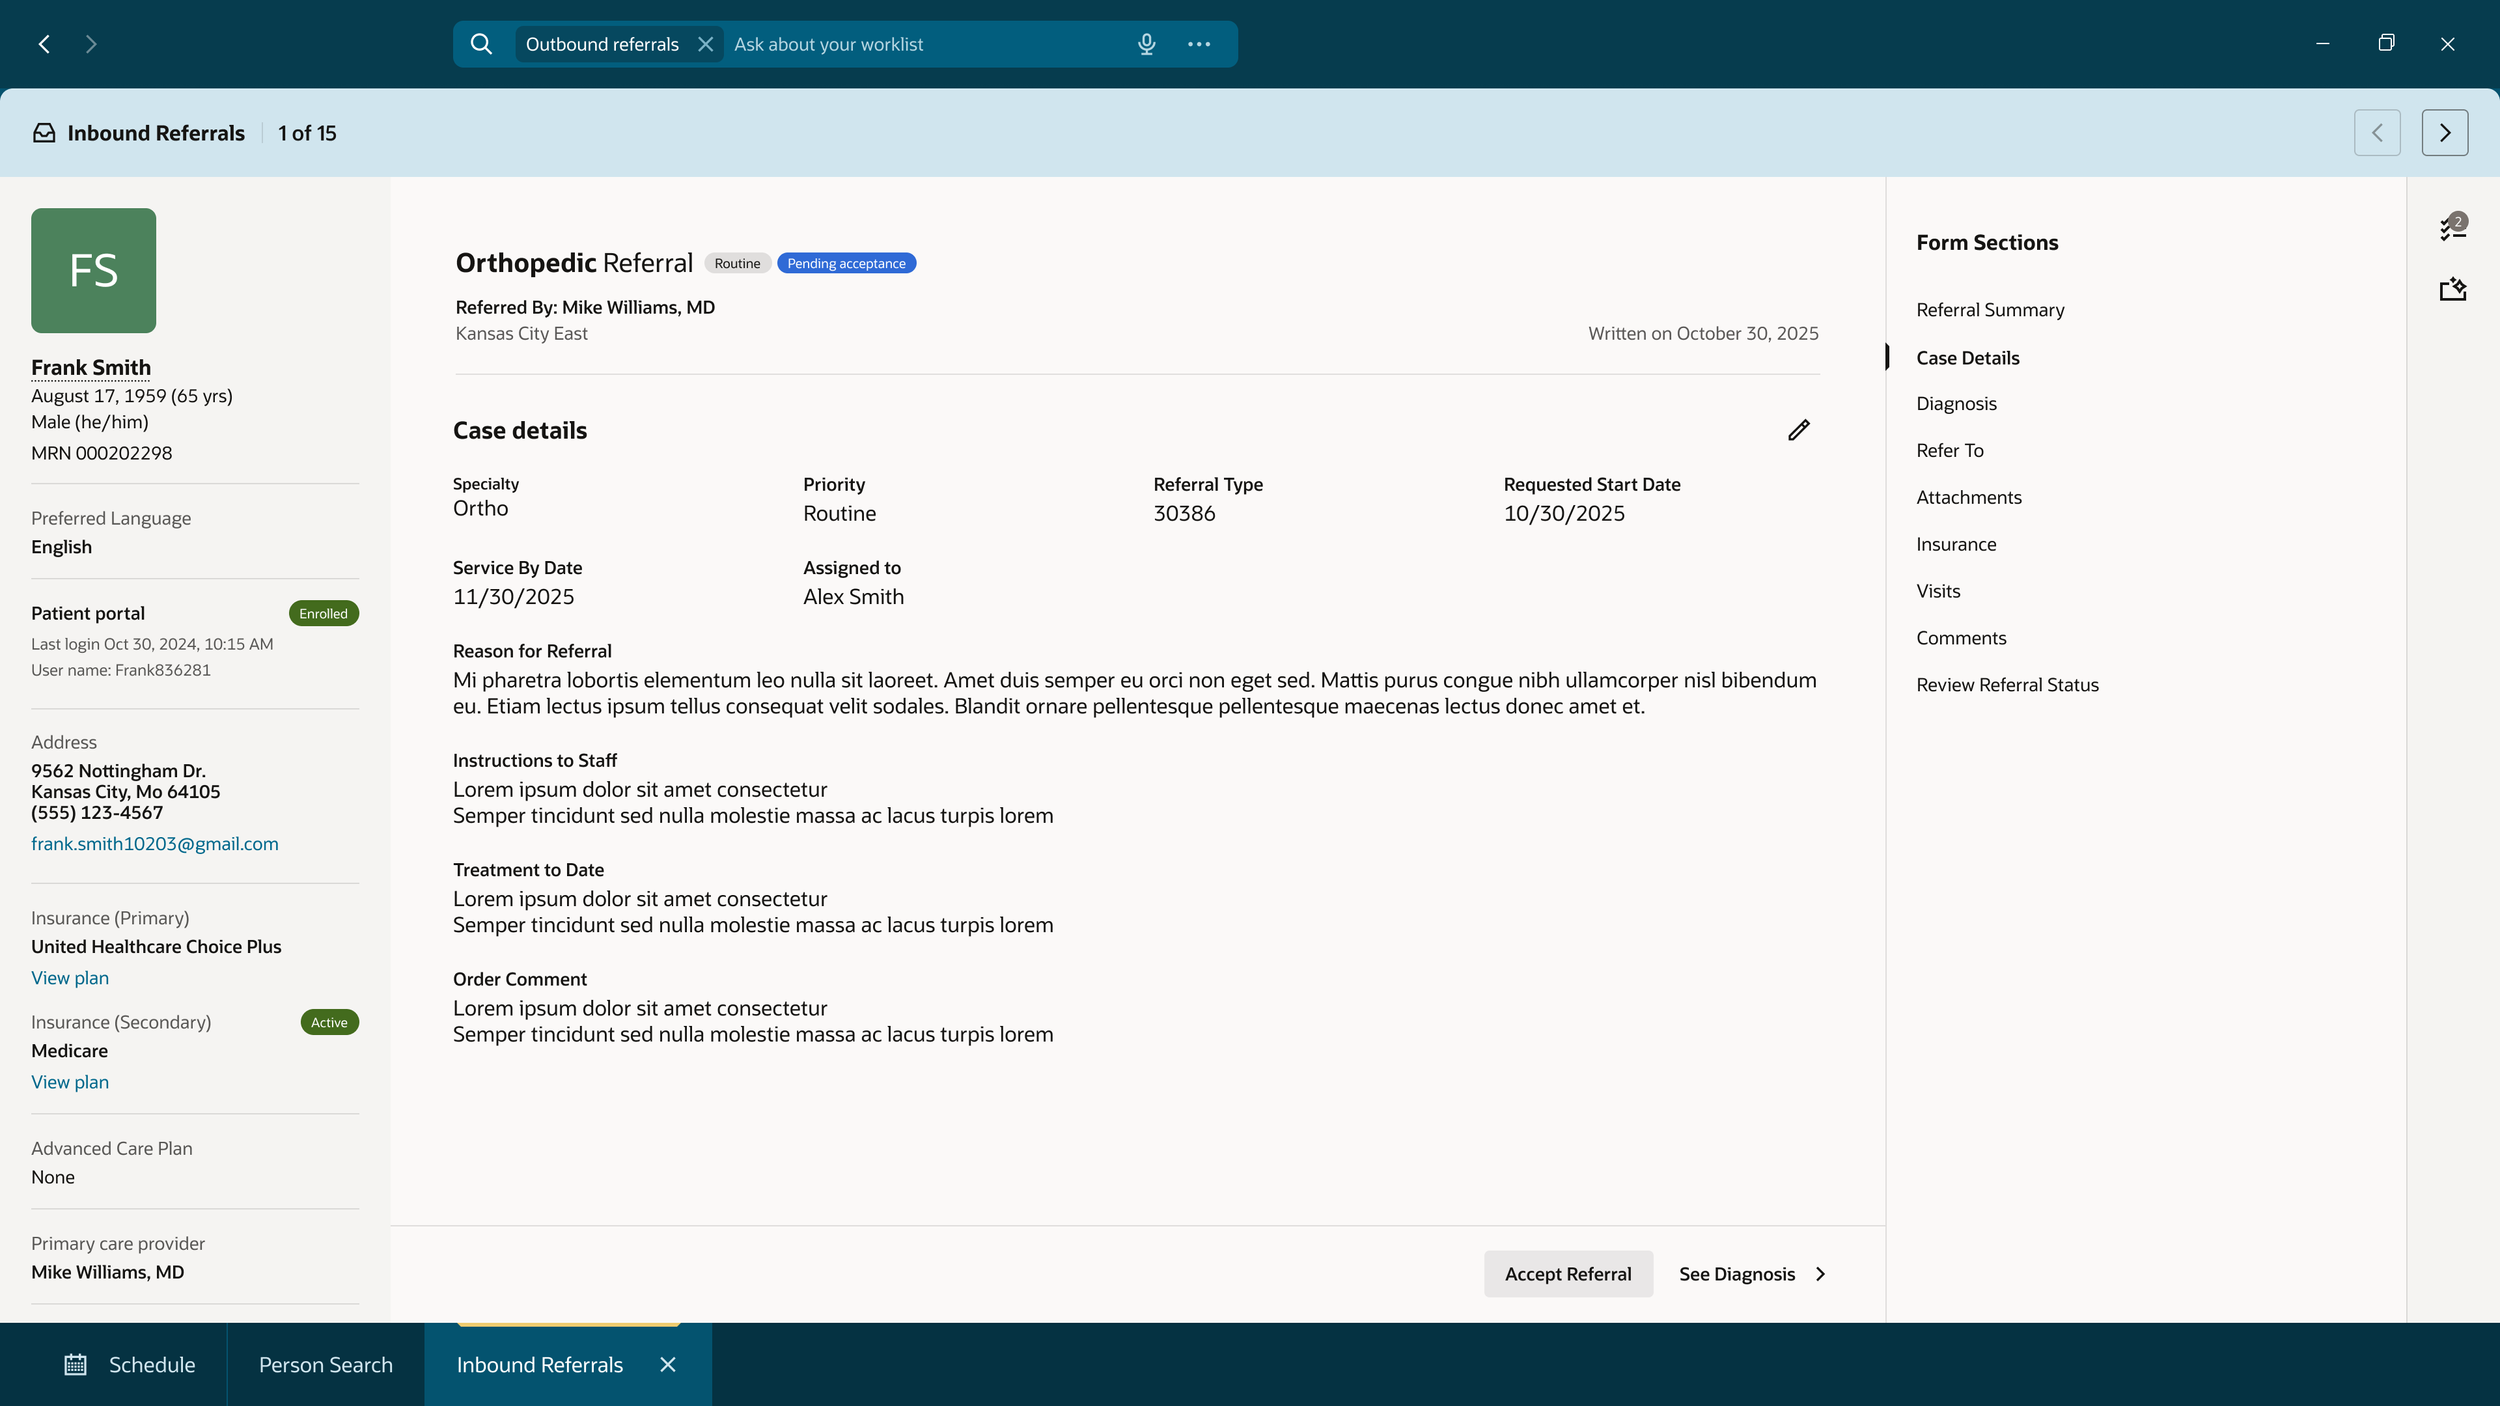Click the Routine priority badge

click(x=737, y=263)
